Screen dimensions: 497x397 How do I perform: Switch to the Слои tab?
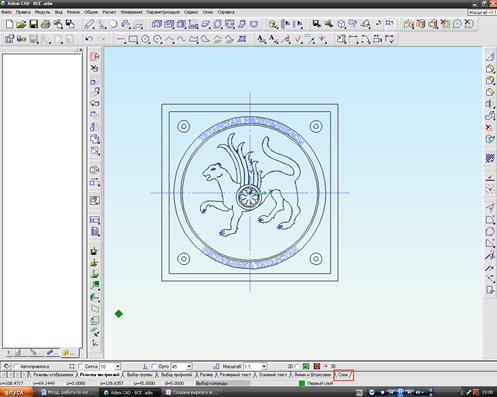[343, 375]
